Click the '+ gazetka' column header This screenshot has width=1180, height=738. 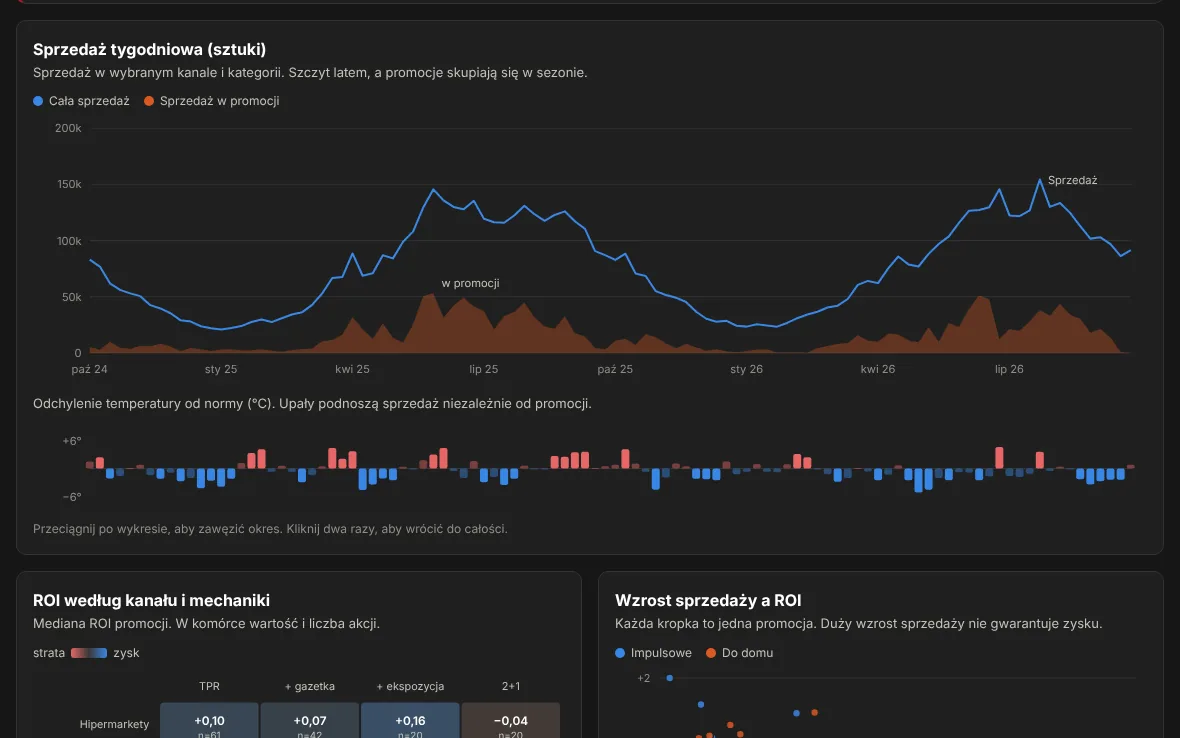pos(310,686)
